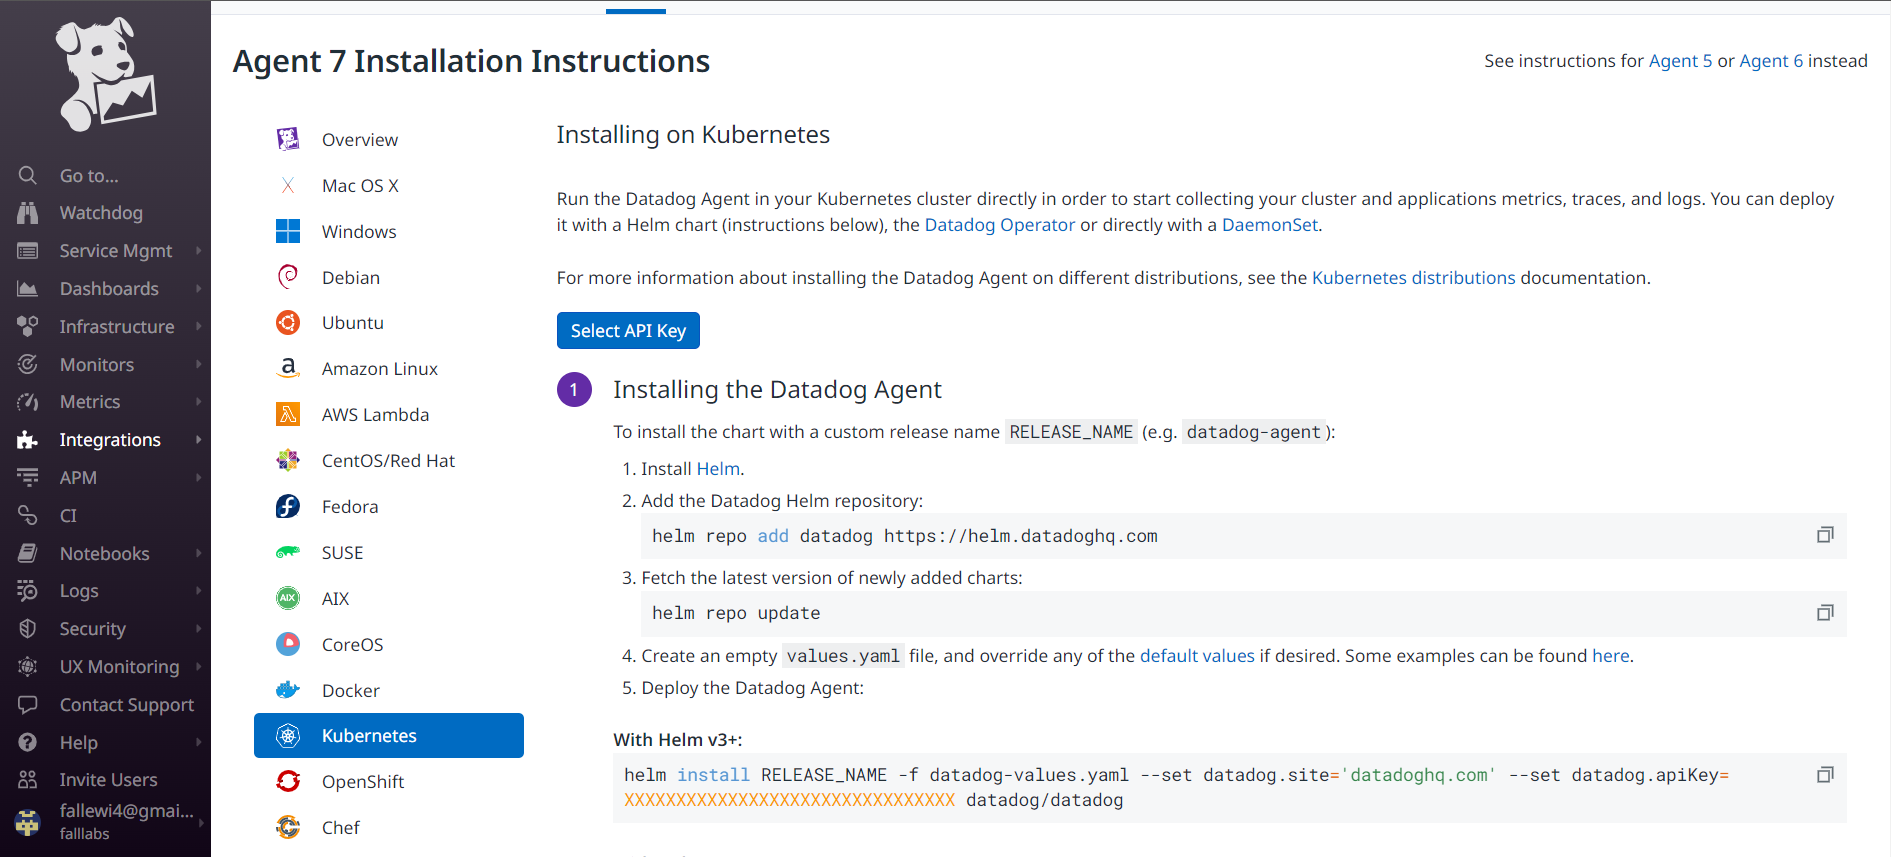Follow the Agent 6 instructions link

point(1770,61)
